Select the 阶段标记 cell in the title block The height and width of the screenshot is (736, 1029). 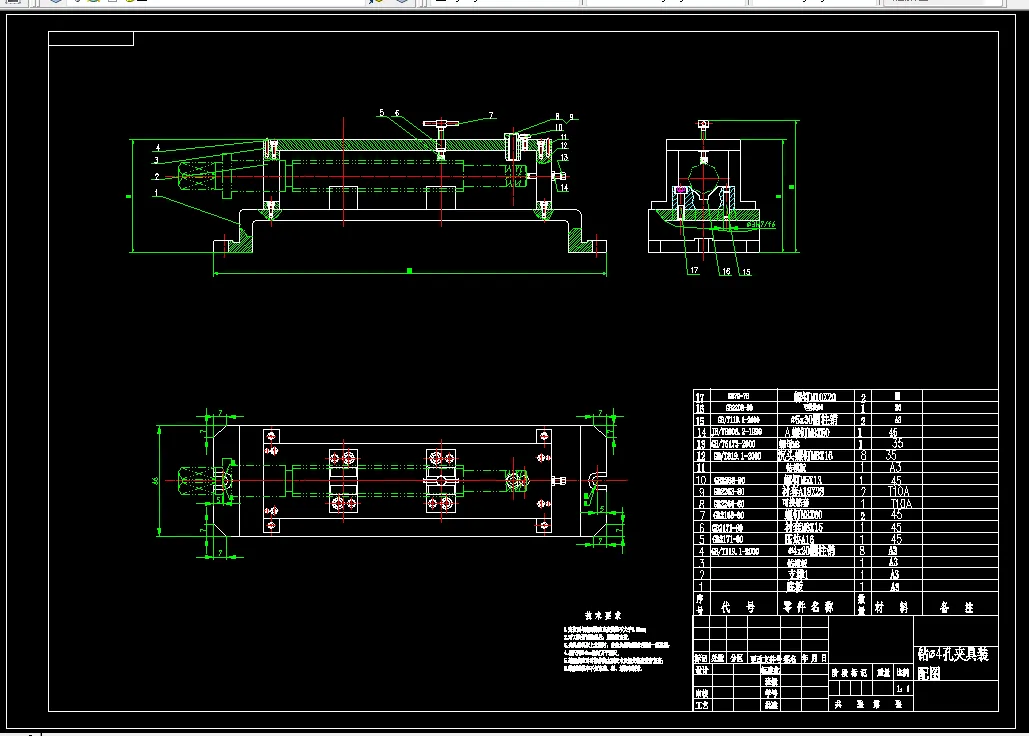[850, 672]
